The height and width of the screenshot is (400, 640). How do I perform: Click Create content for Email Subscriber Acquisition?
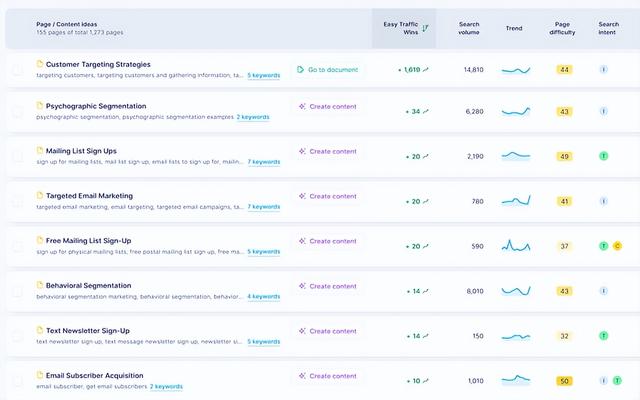pos(328,376)
